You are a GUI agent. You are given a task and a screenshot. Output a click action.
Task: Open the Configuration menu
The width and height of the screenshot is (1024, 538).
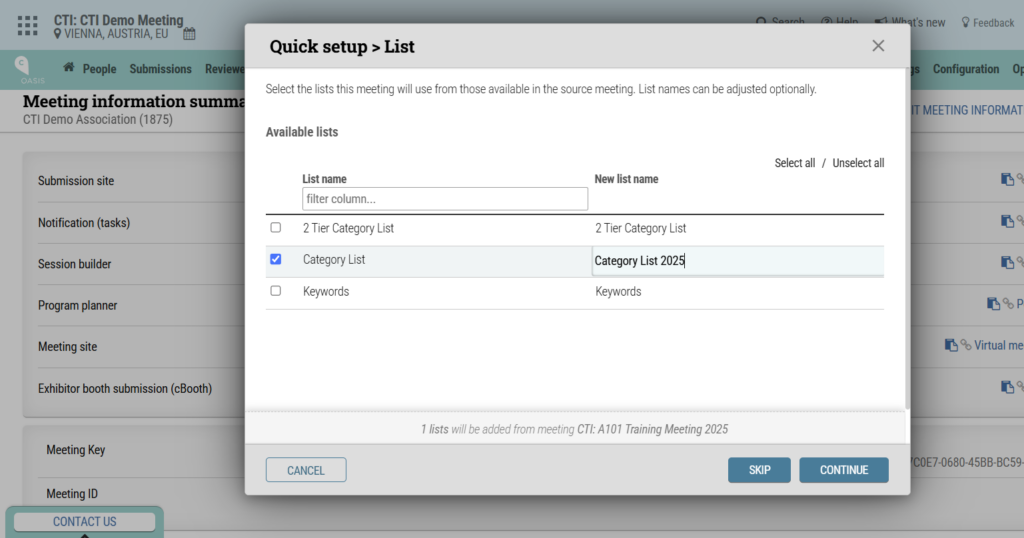pyautogui.click(x=965, y=69)
